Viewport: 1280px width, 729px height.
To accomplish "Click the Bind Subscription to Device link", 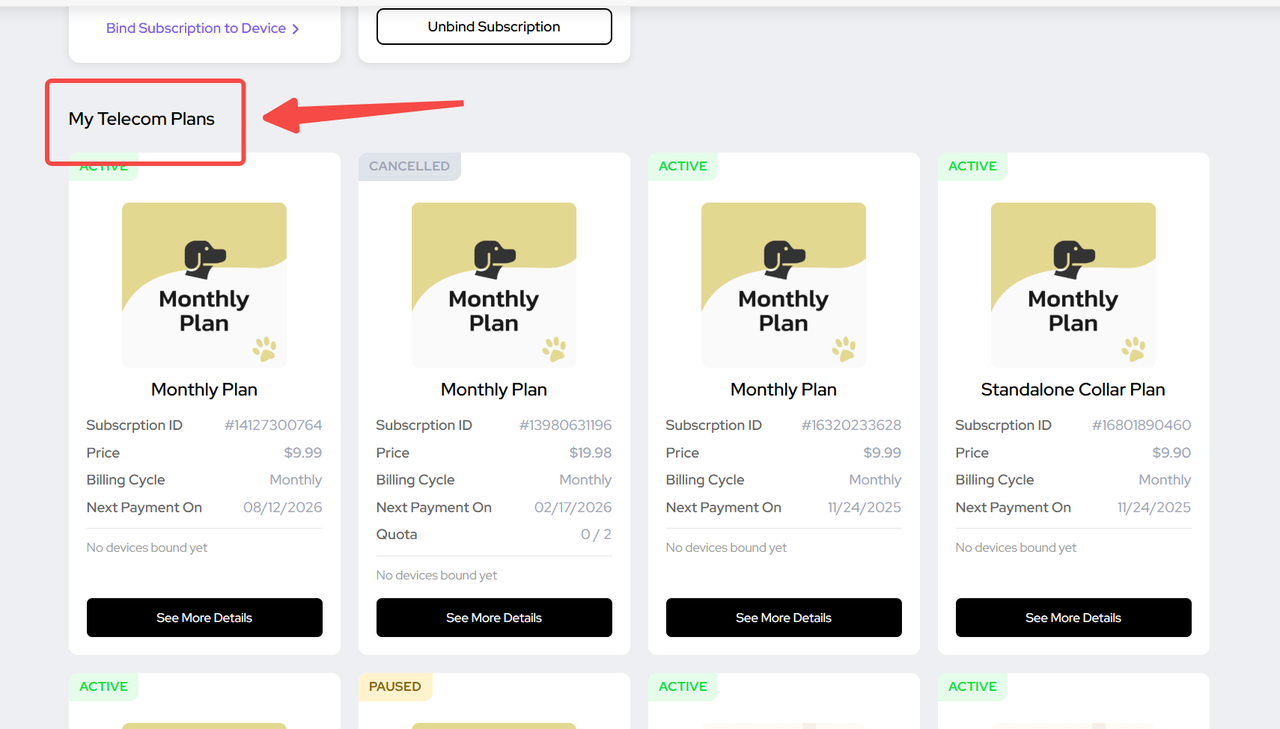I will [196, 28].
